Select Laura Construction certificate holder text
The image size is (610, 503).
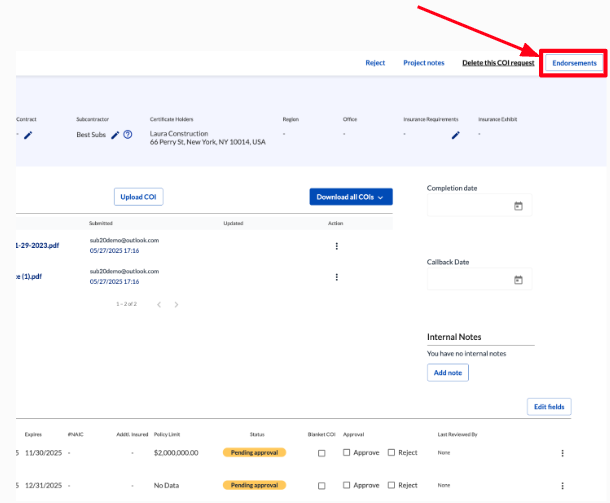point(179,133)
